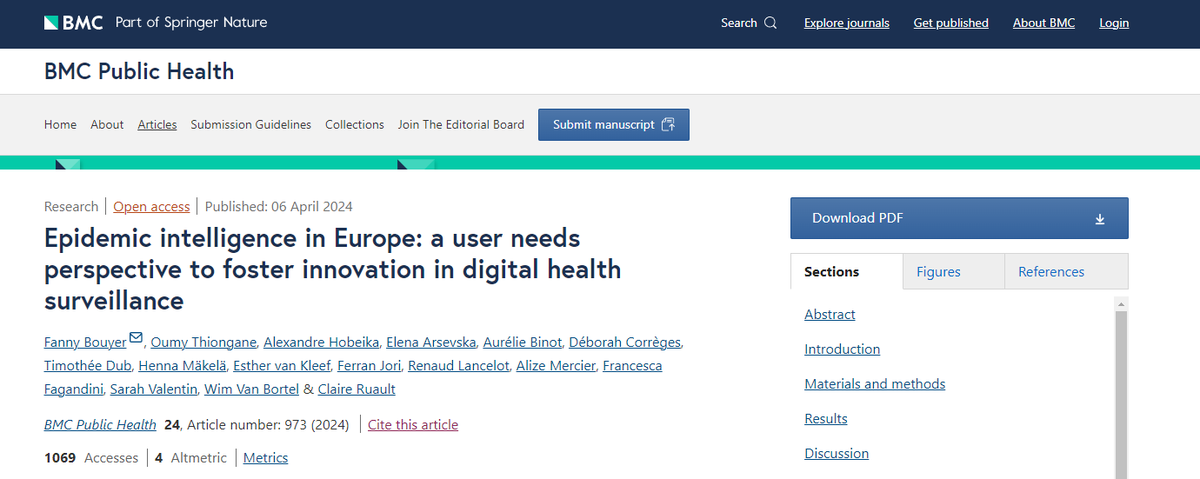Jump to Materials and methods section

[875, 384]
